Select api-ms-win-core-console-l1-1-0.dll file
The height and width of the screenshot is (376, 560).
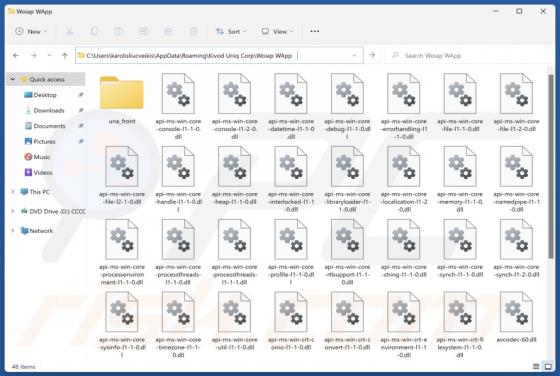click(178, 106)
